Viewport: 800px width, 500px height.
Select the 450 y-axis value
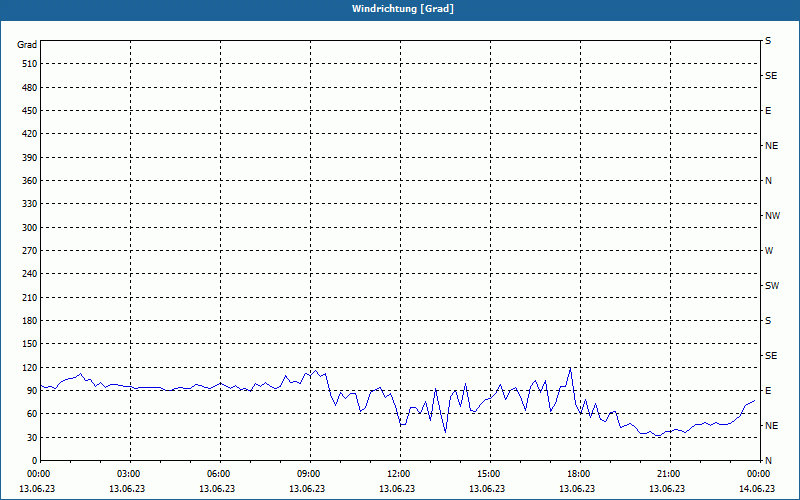30,111
